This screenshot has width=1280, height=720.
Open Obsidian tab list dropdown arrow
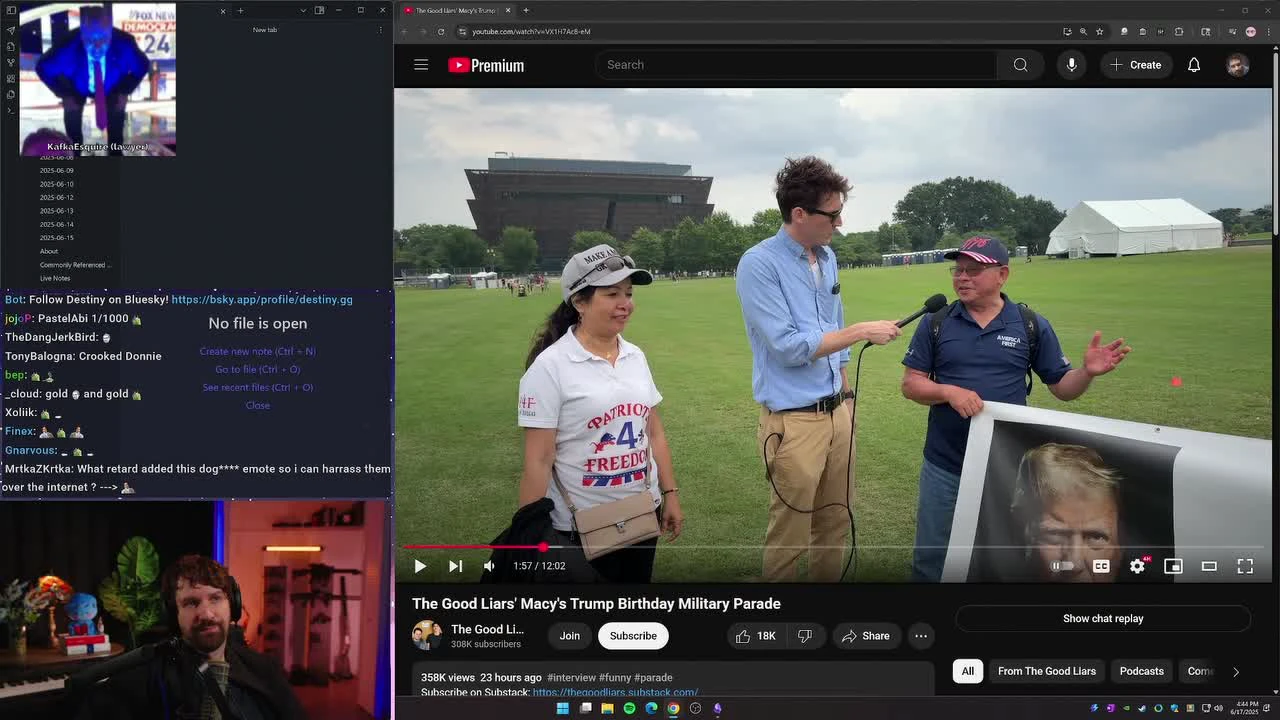tap(303, 10)
